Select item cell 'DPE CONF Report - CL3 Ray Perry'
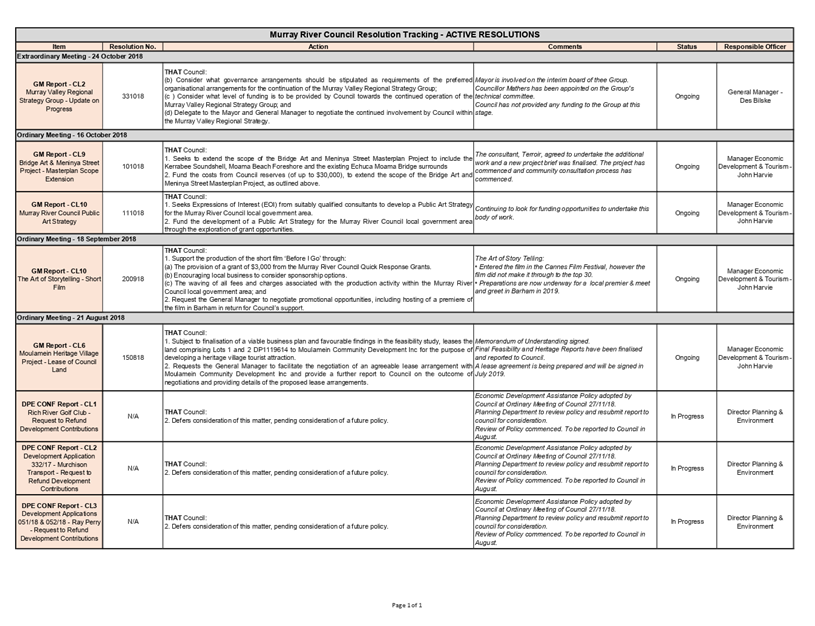This screenshot has width=815, height=626. click(59, 521)
